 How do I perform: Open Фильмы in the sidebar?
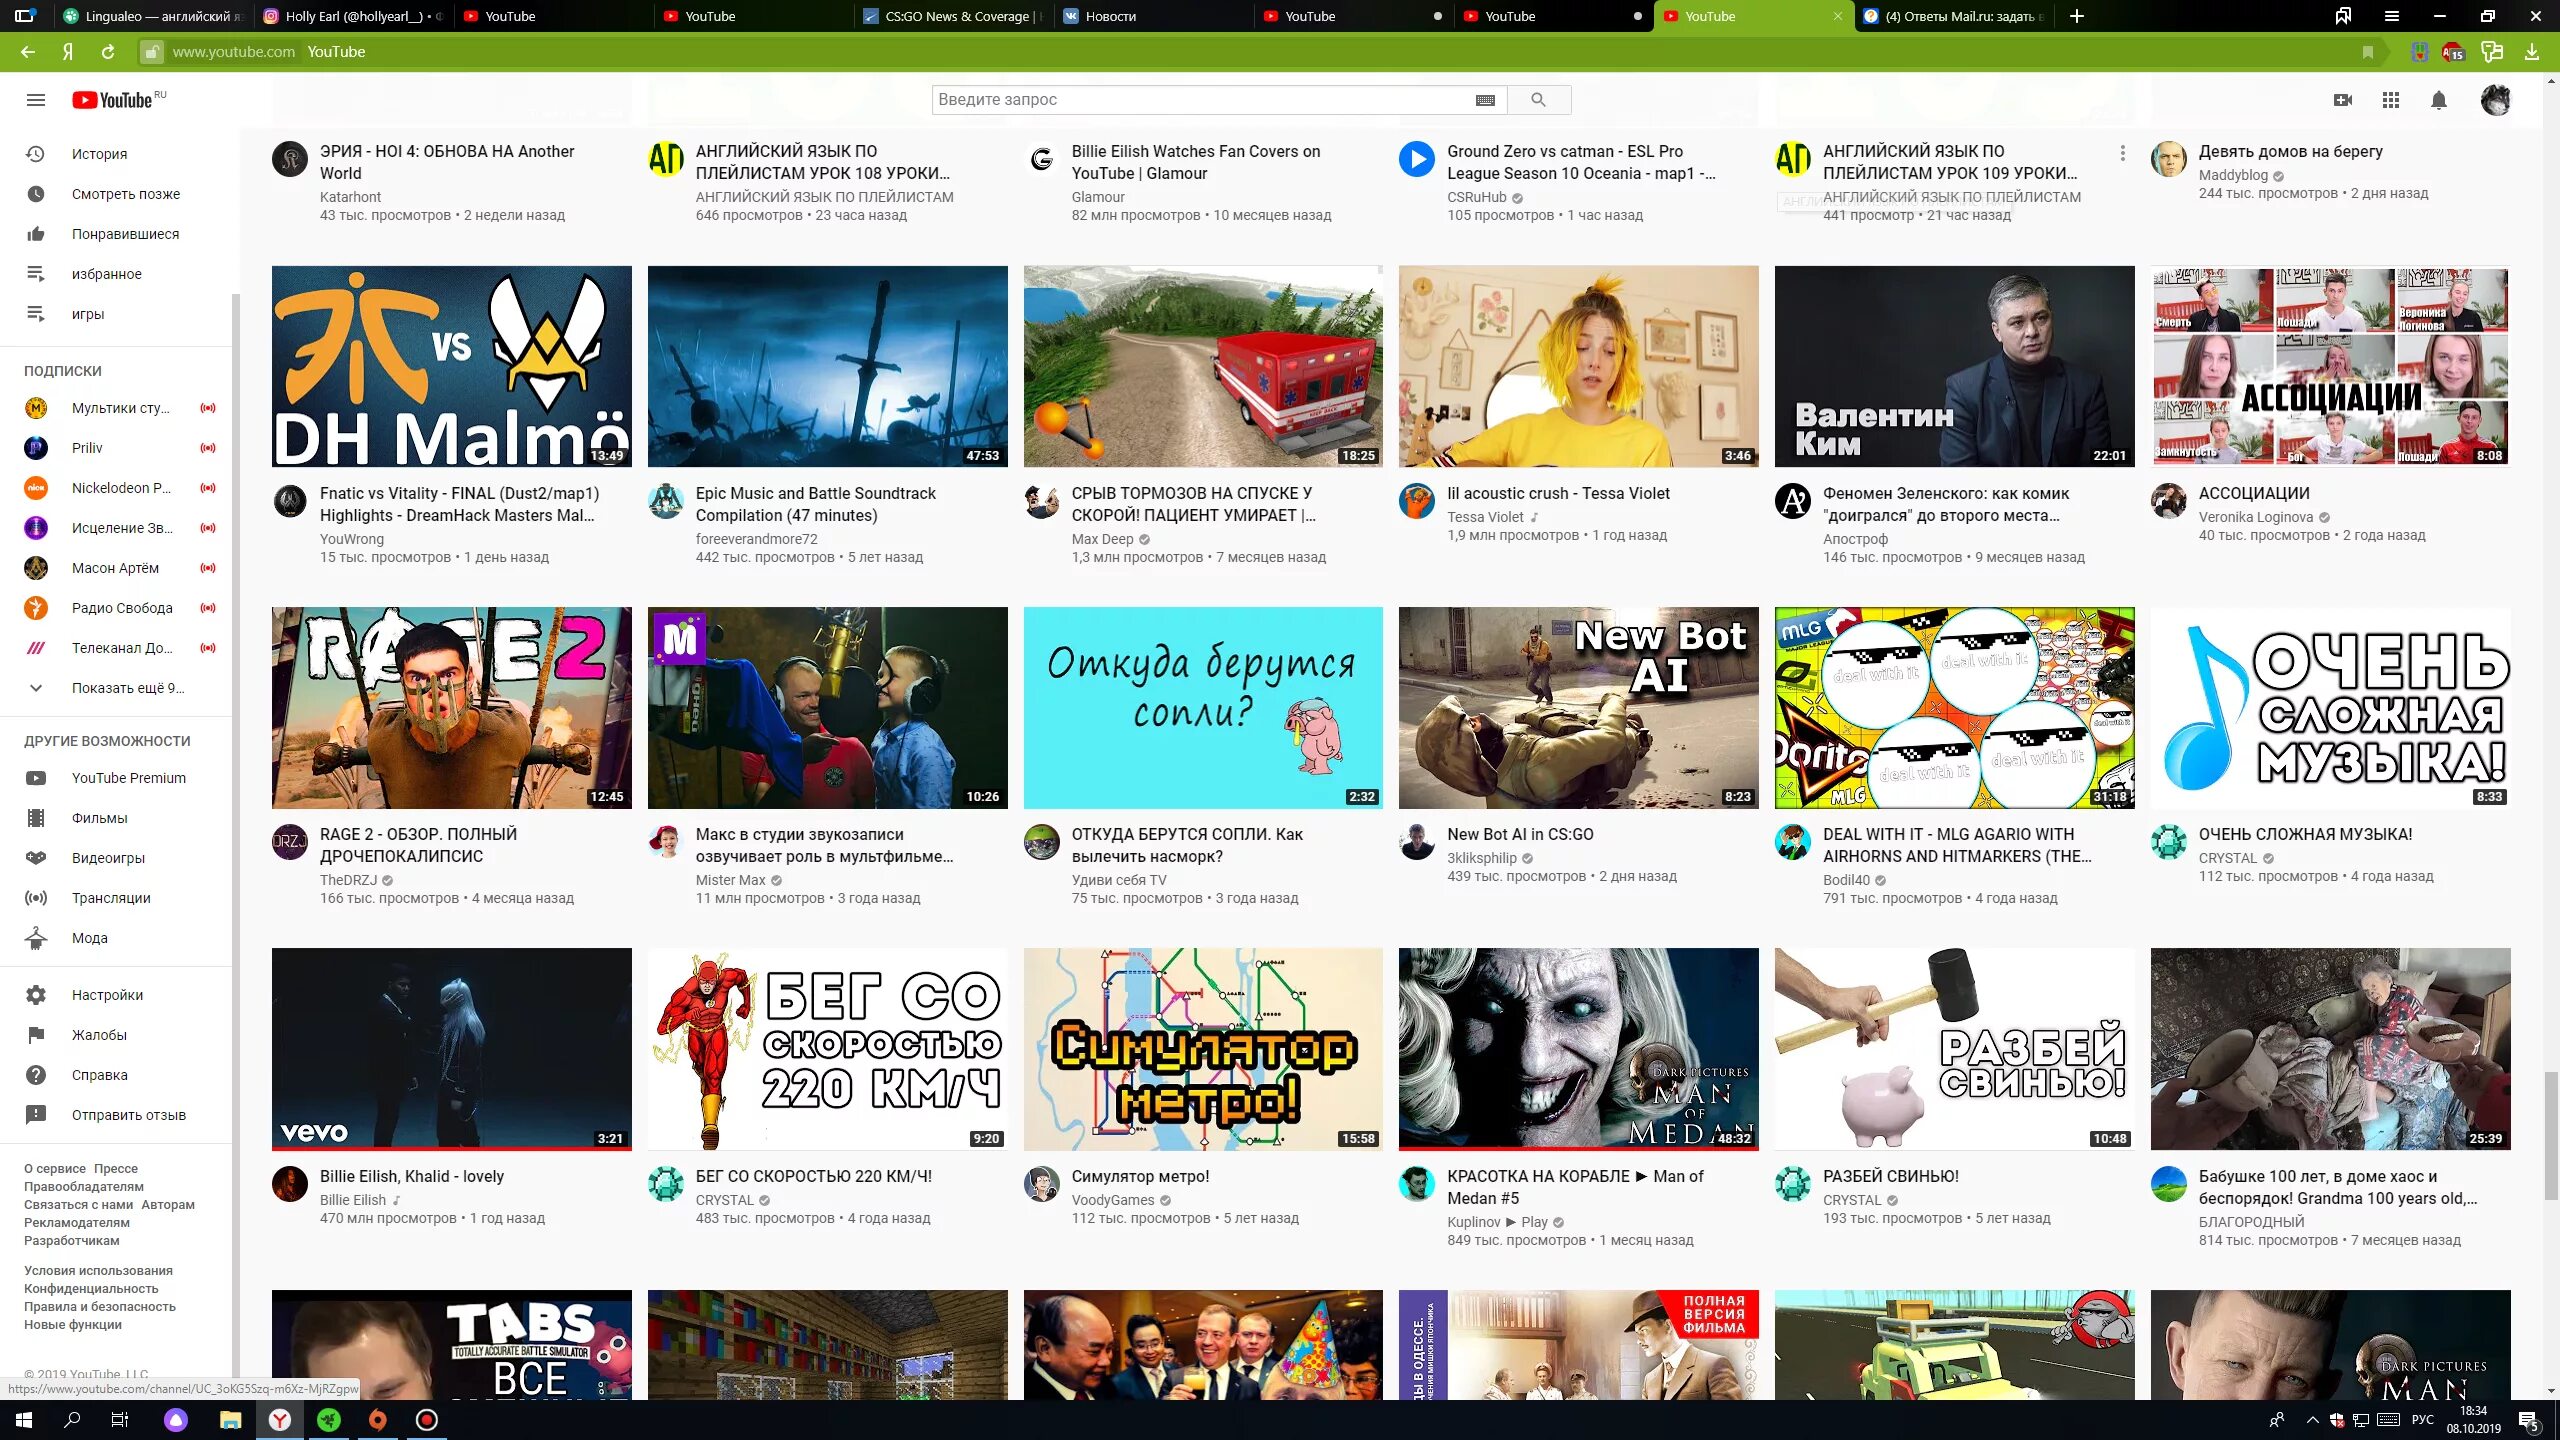click(x=116, y=818)
